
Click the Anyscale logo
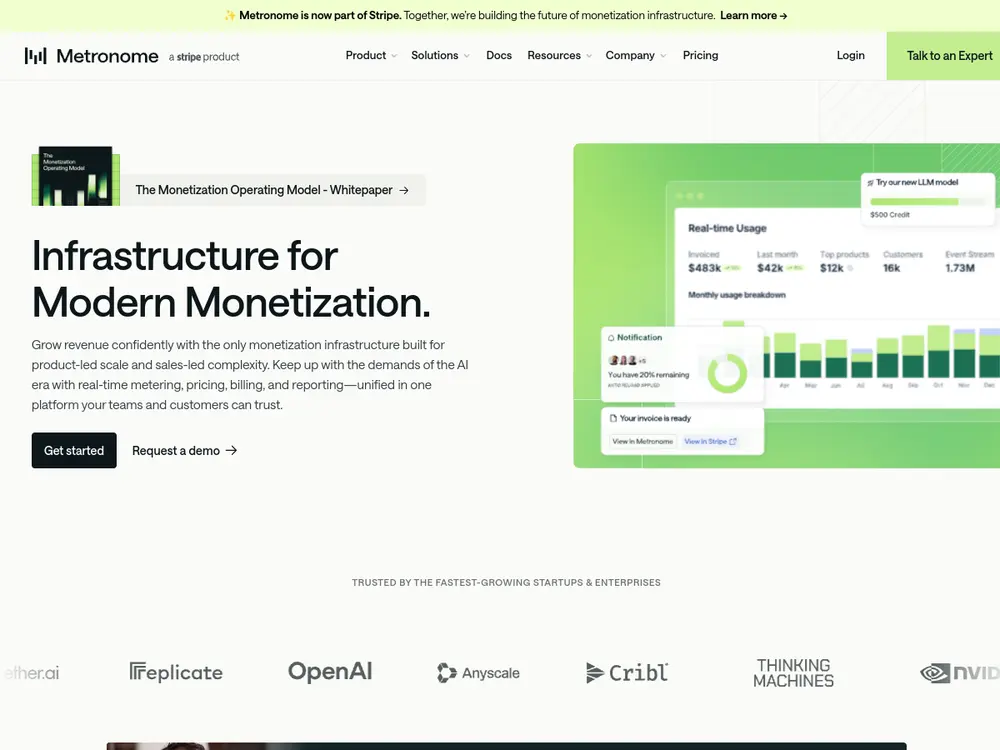click(x=478, y=673)
